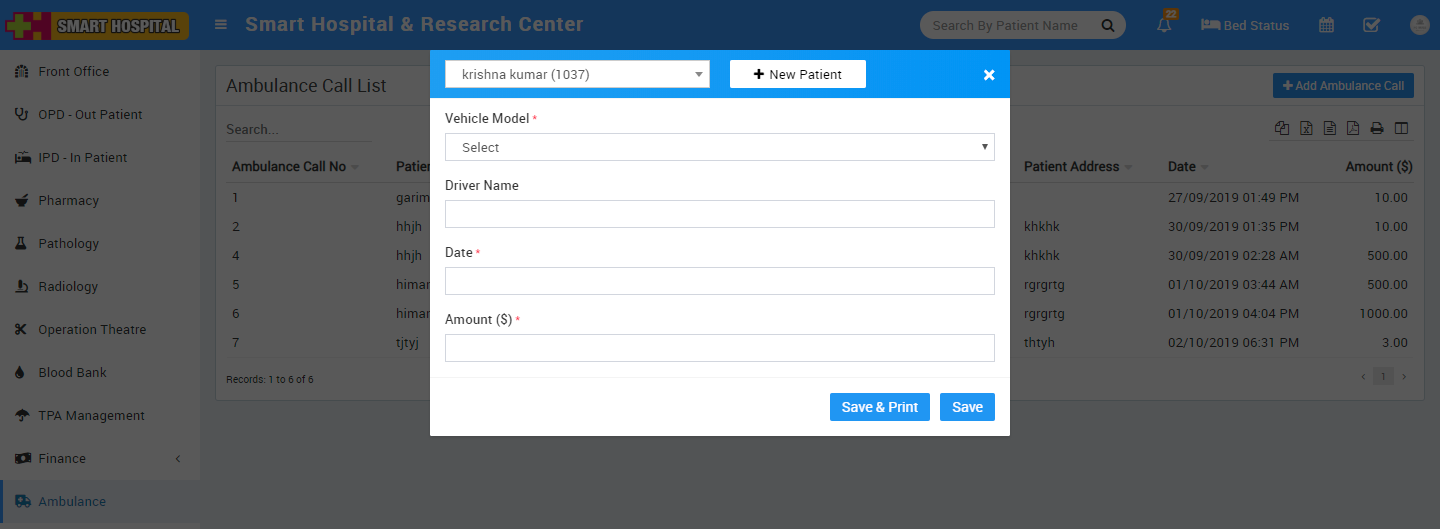Click the Driver Name input field

point(720,214)
